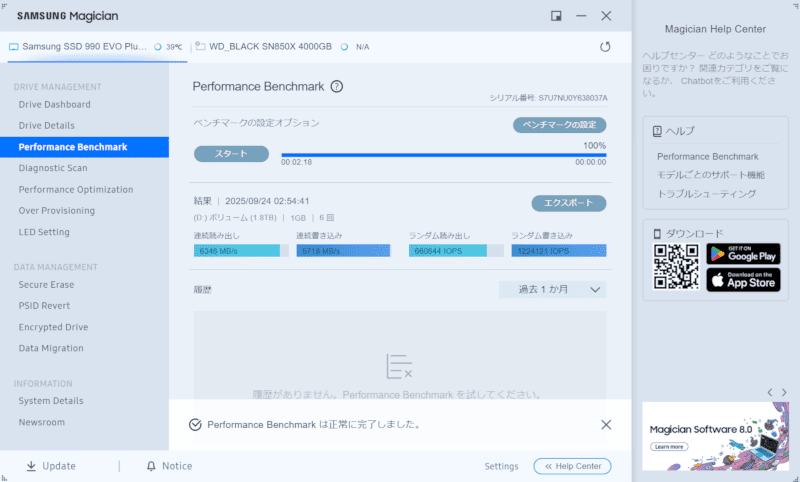
Task: Open トラブルシューティング help link
Action: (x=706, y=193)
